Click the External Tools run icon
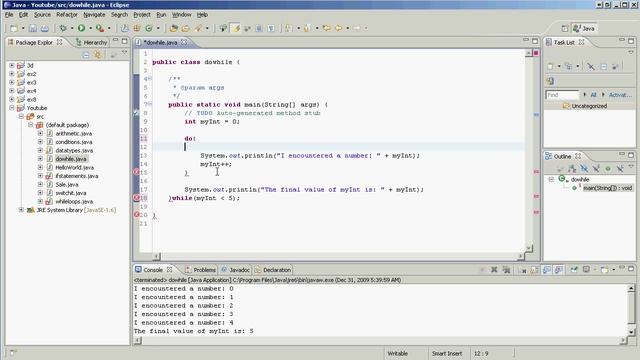640x360 pixels. tap(100, 28)
